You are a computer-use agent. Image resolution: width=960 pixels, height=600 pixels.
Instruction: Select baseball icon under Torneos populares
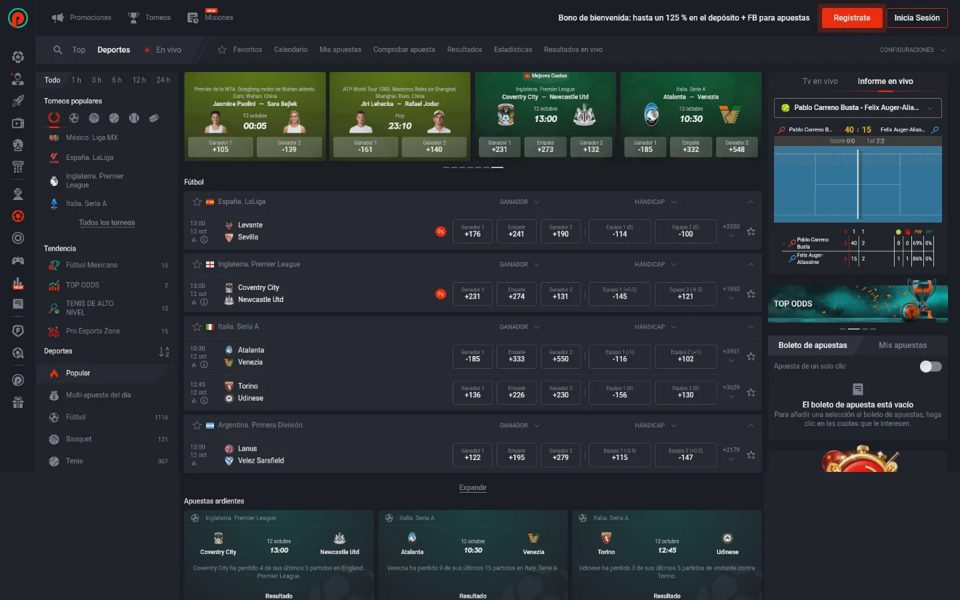click(x=134, y=118)
